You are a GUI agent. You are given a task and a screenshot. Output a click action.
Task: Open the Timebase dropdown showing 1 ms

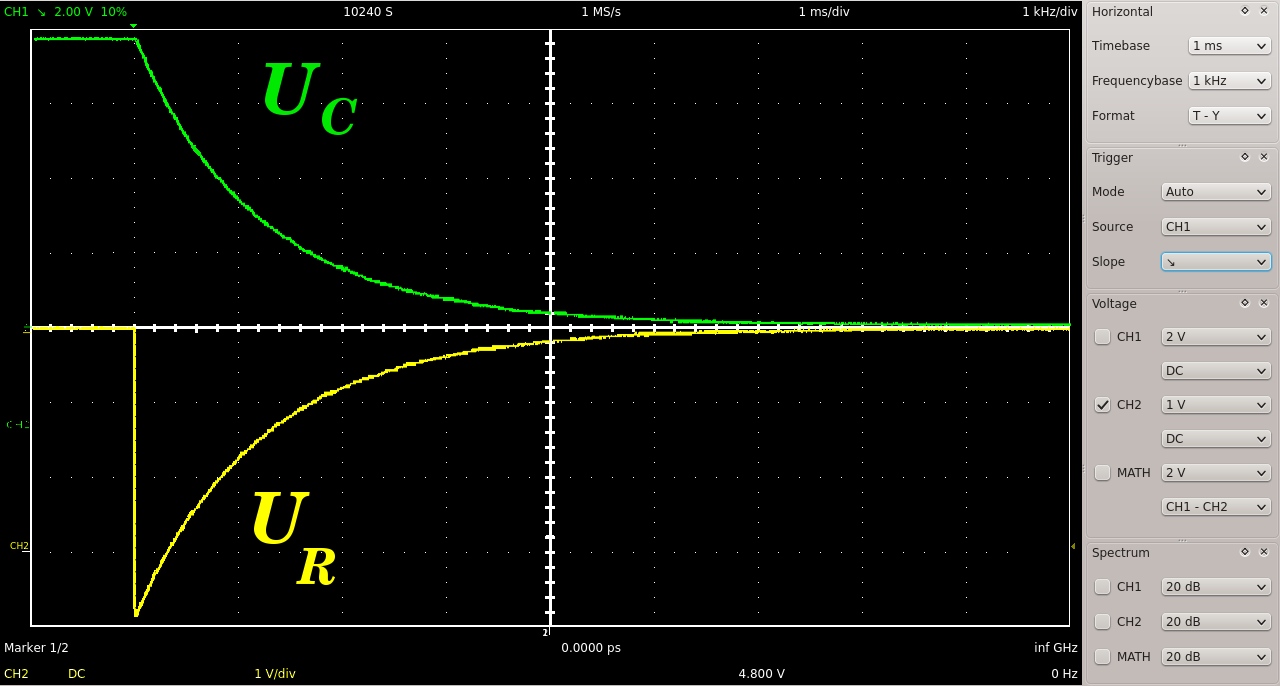pos(1228,45)
